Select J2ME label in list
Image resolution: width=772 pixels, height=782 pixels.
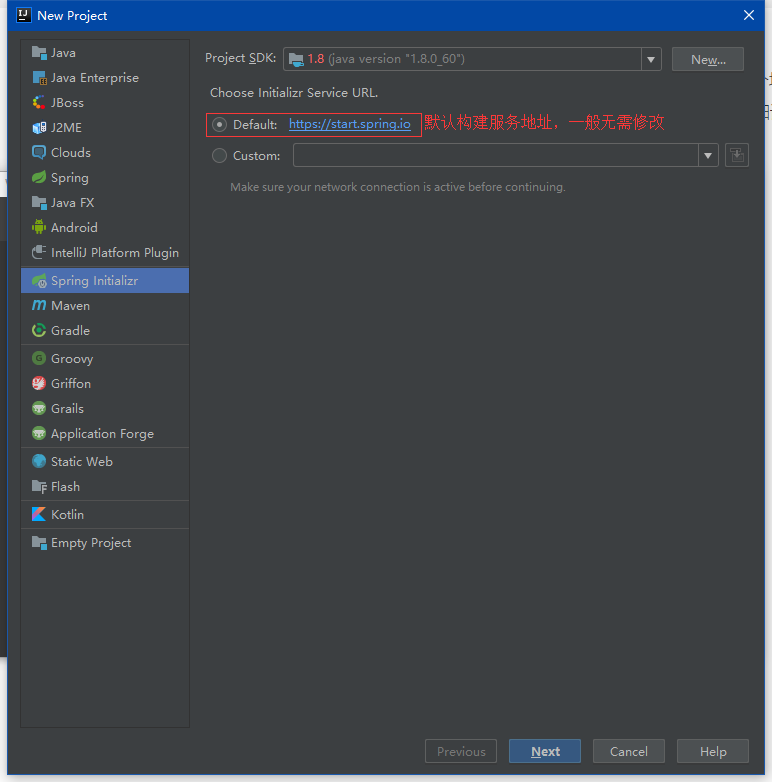coord(66,128)
